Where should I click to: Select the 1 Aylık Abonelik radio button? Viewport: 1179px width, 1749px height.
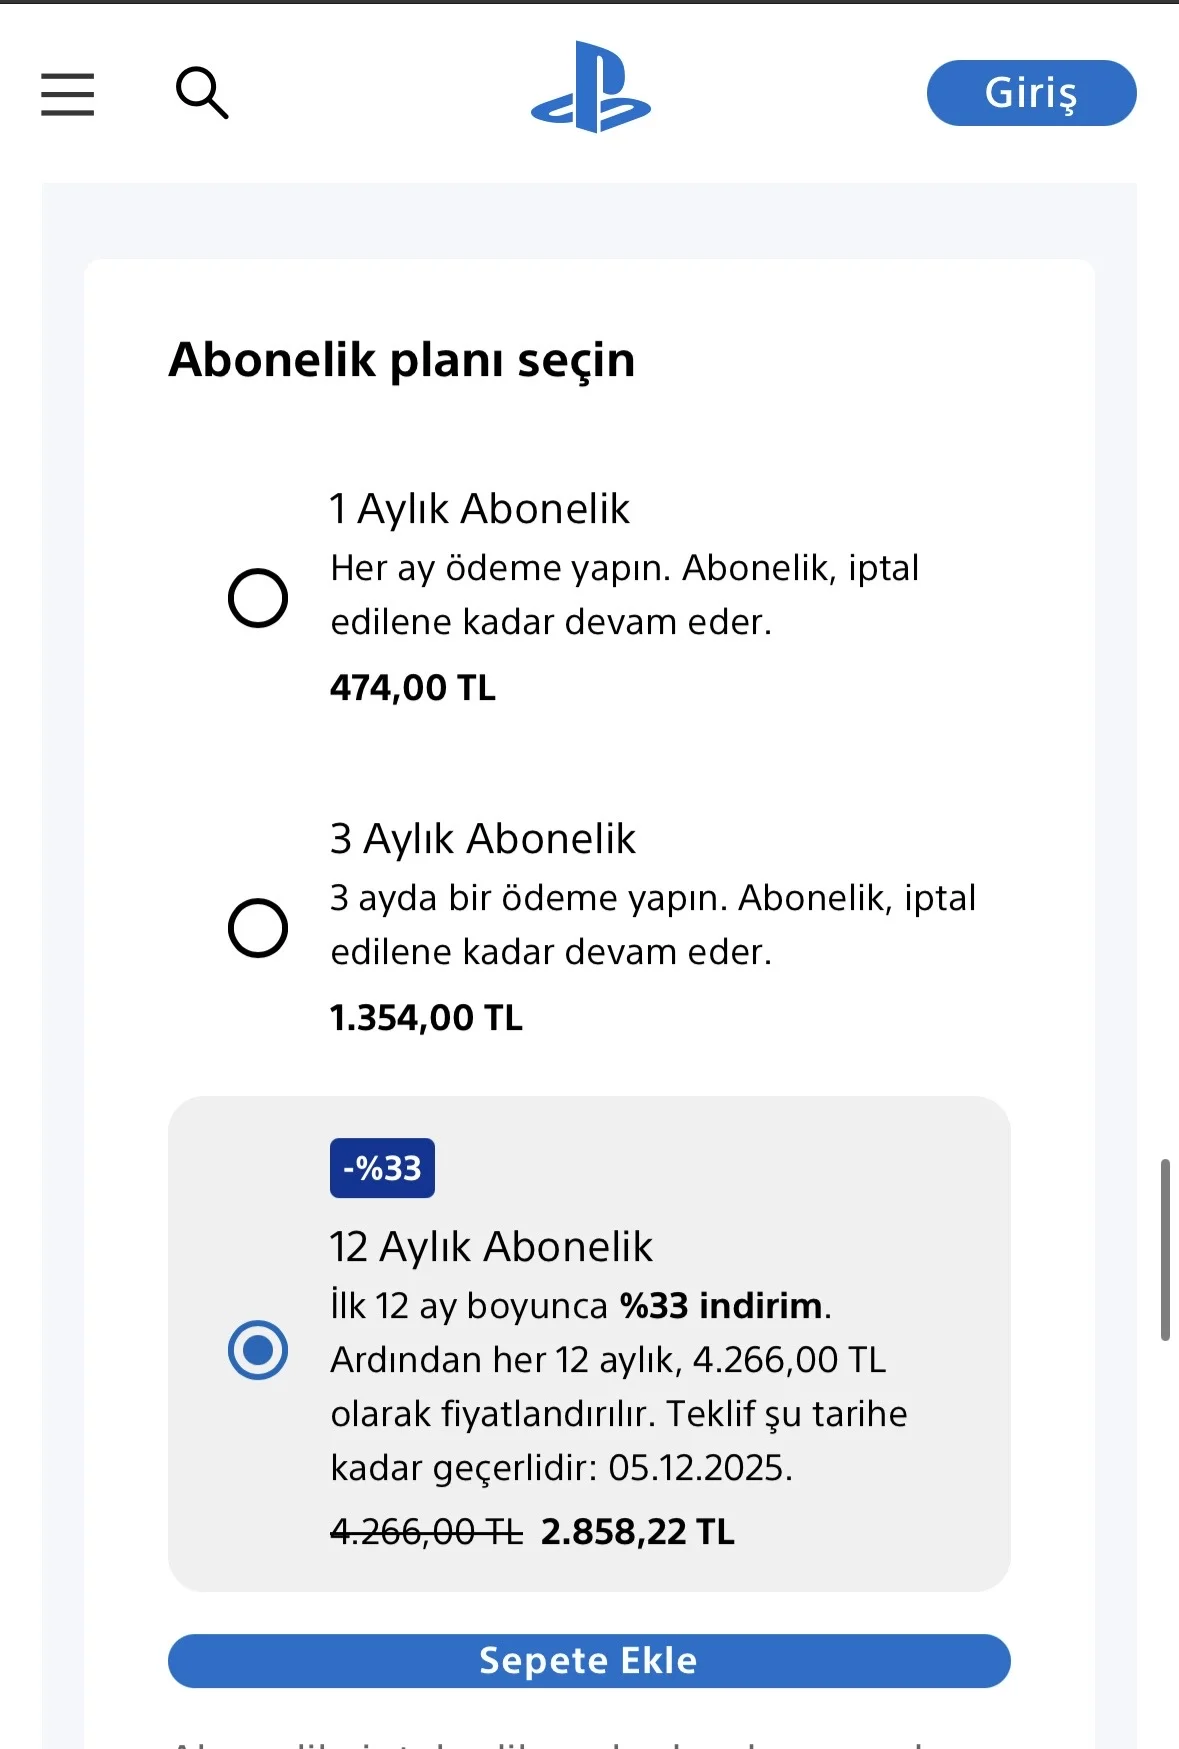(258, 598)
